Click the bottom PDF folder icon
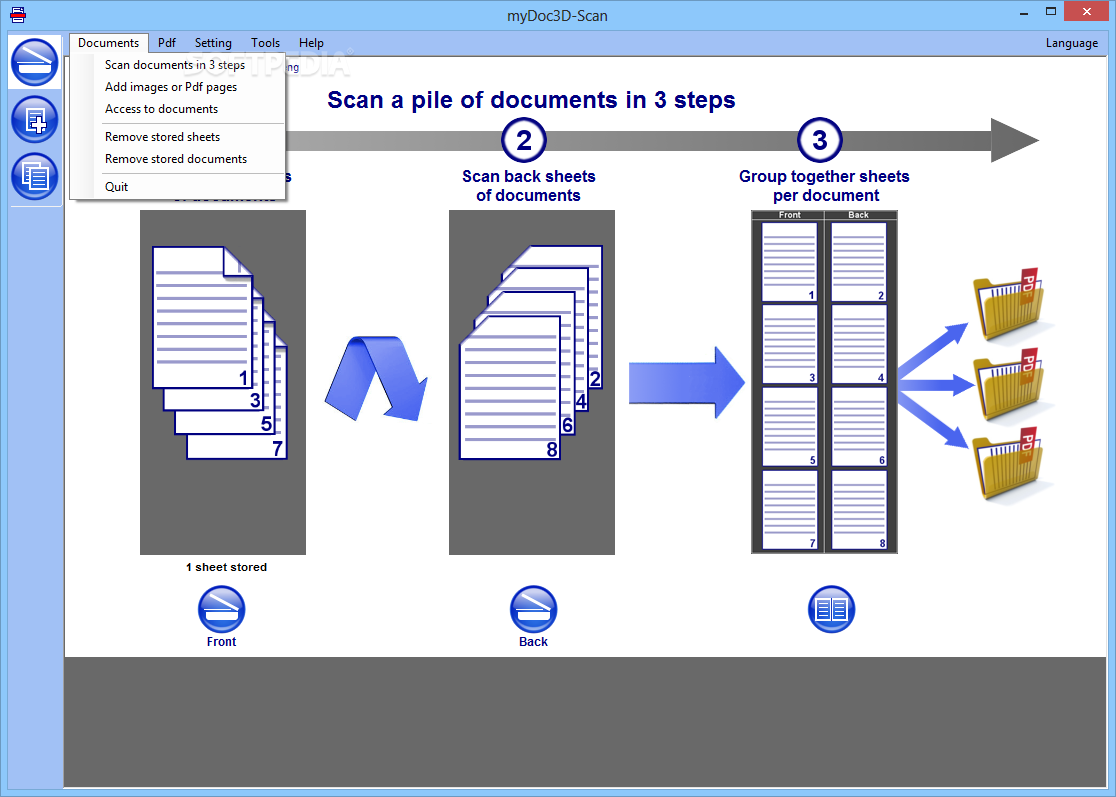 [x=1010, y=465]
